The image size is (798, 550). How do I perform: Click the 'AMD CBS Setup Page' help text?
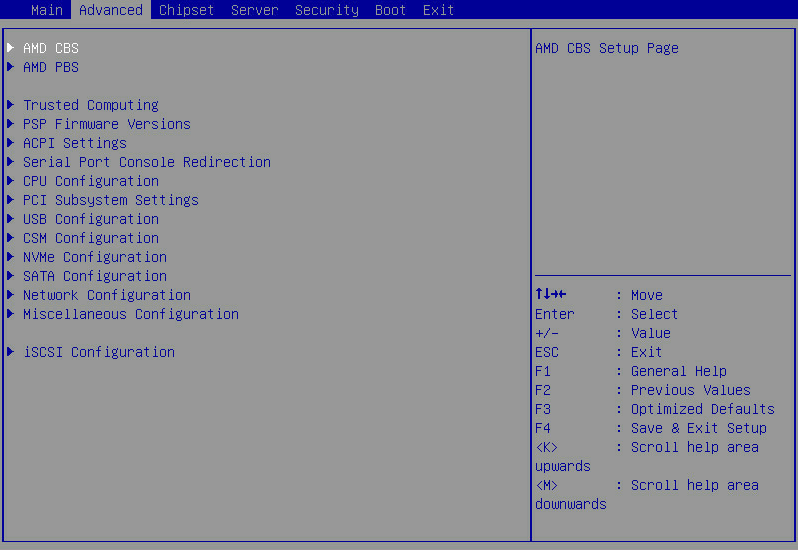click(x=607, y=48)
